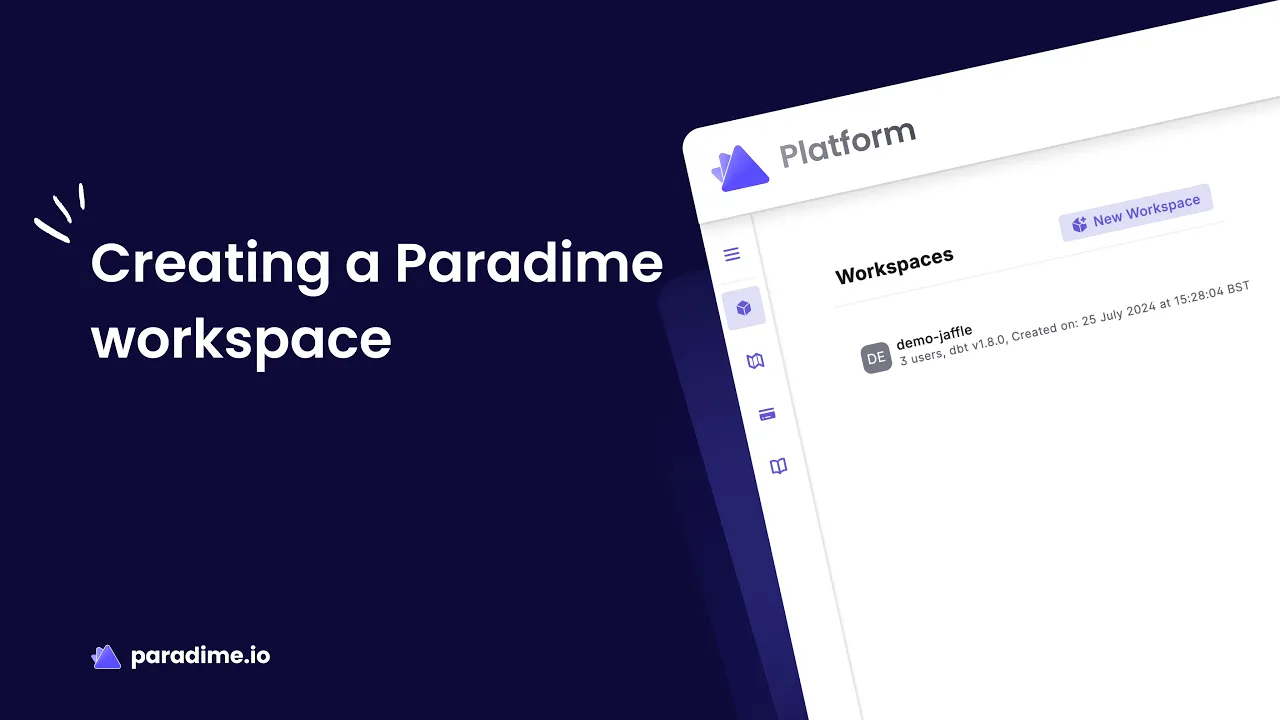Click the New Workspace button
This screenshot has height=720, width=1280.
coord(1136,212)
